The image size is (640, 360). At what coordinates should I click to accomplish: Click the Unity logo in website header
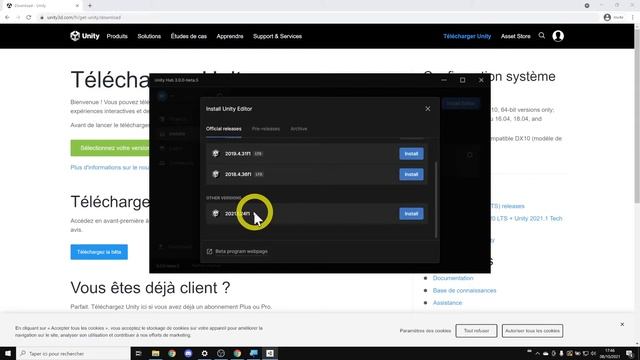84,36
